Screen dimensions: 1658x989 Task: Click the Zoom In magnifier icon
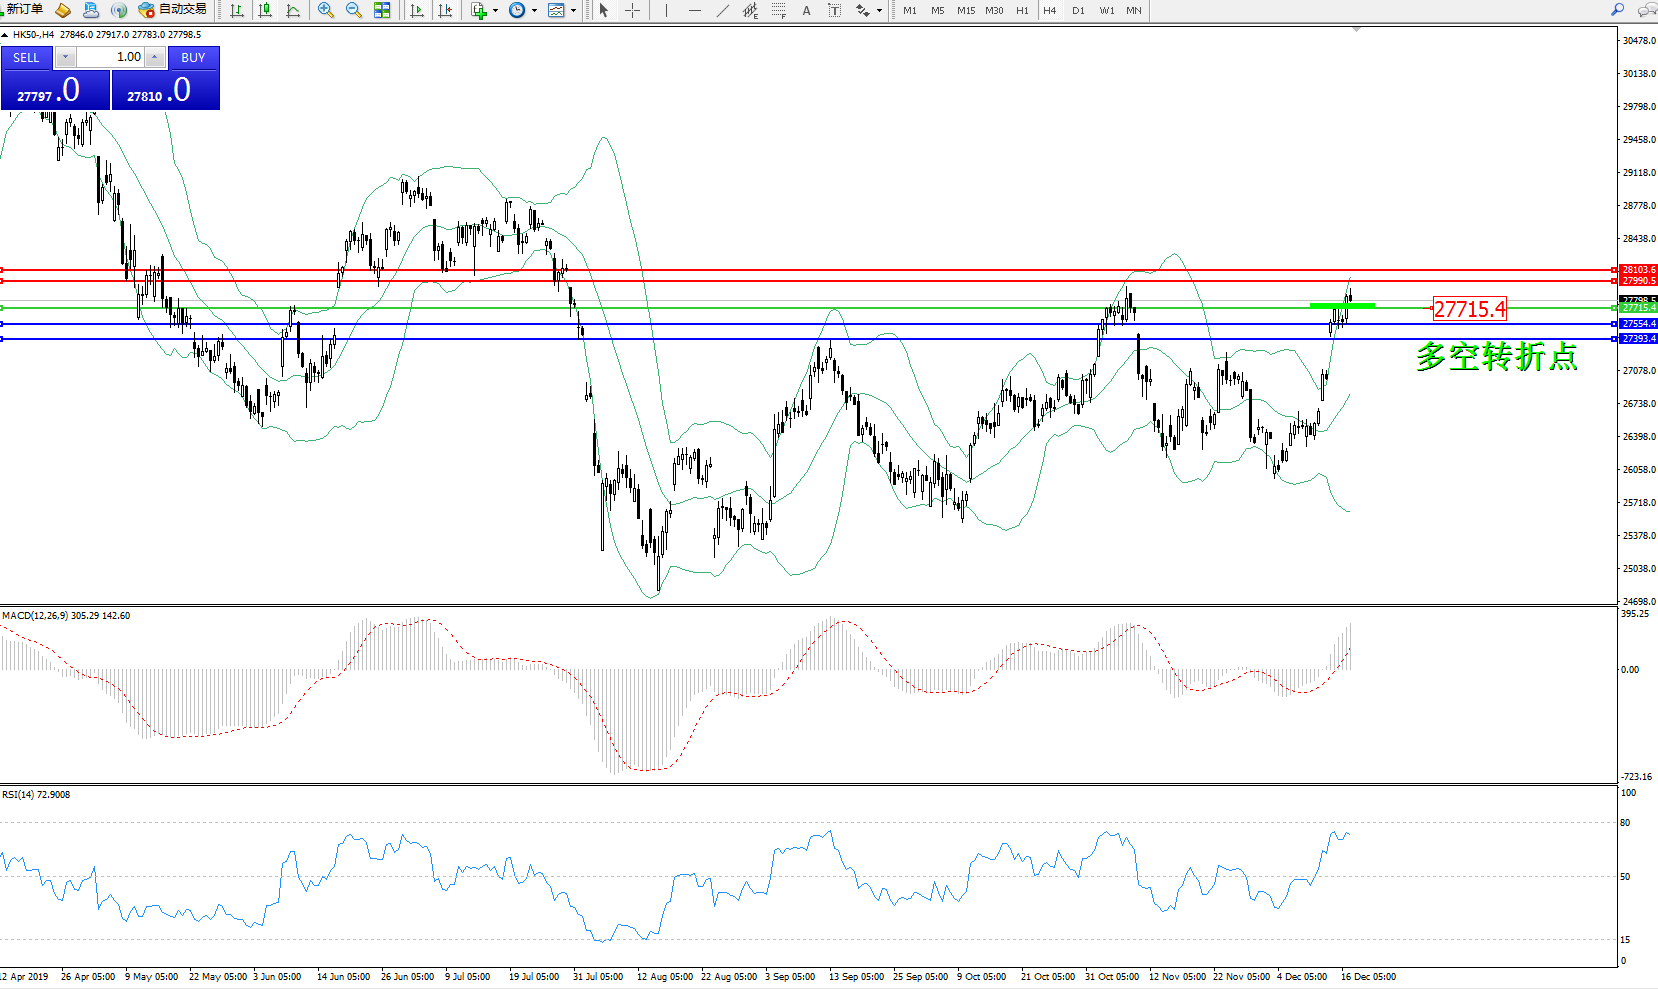[x=326, y=10]
